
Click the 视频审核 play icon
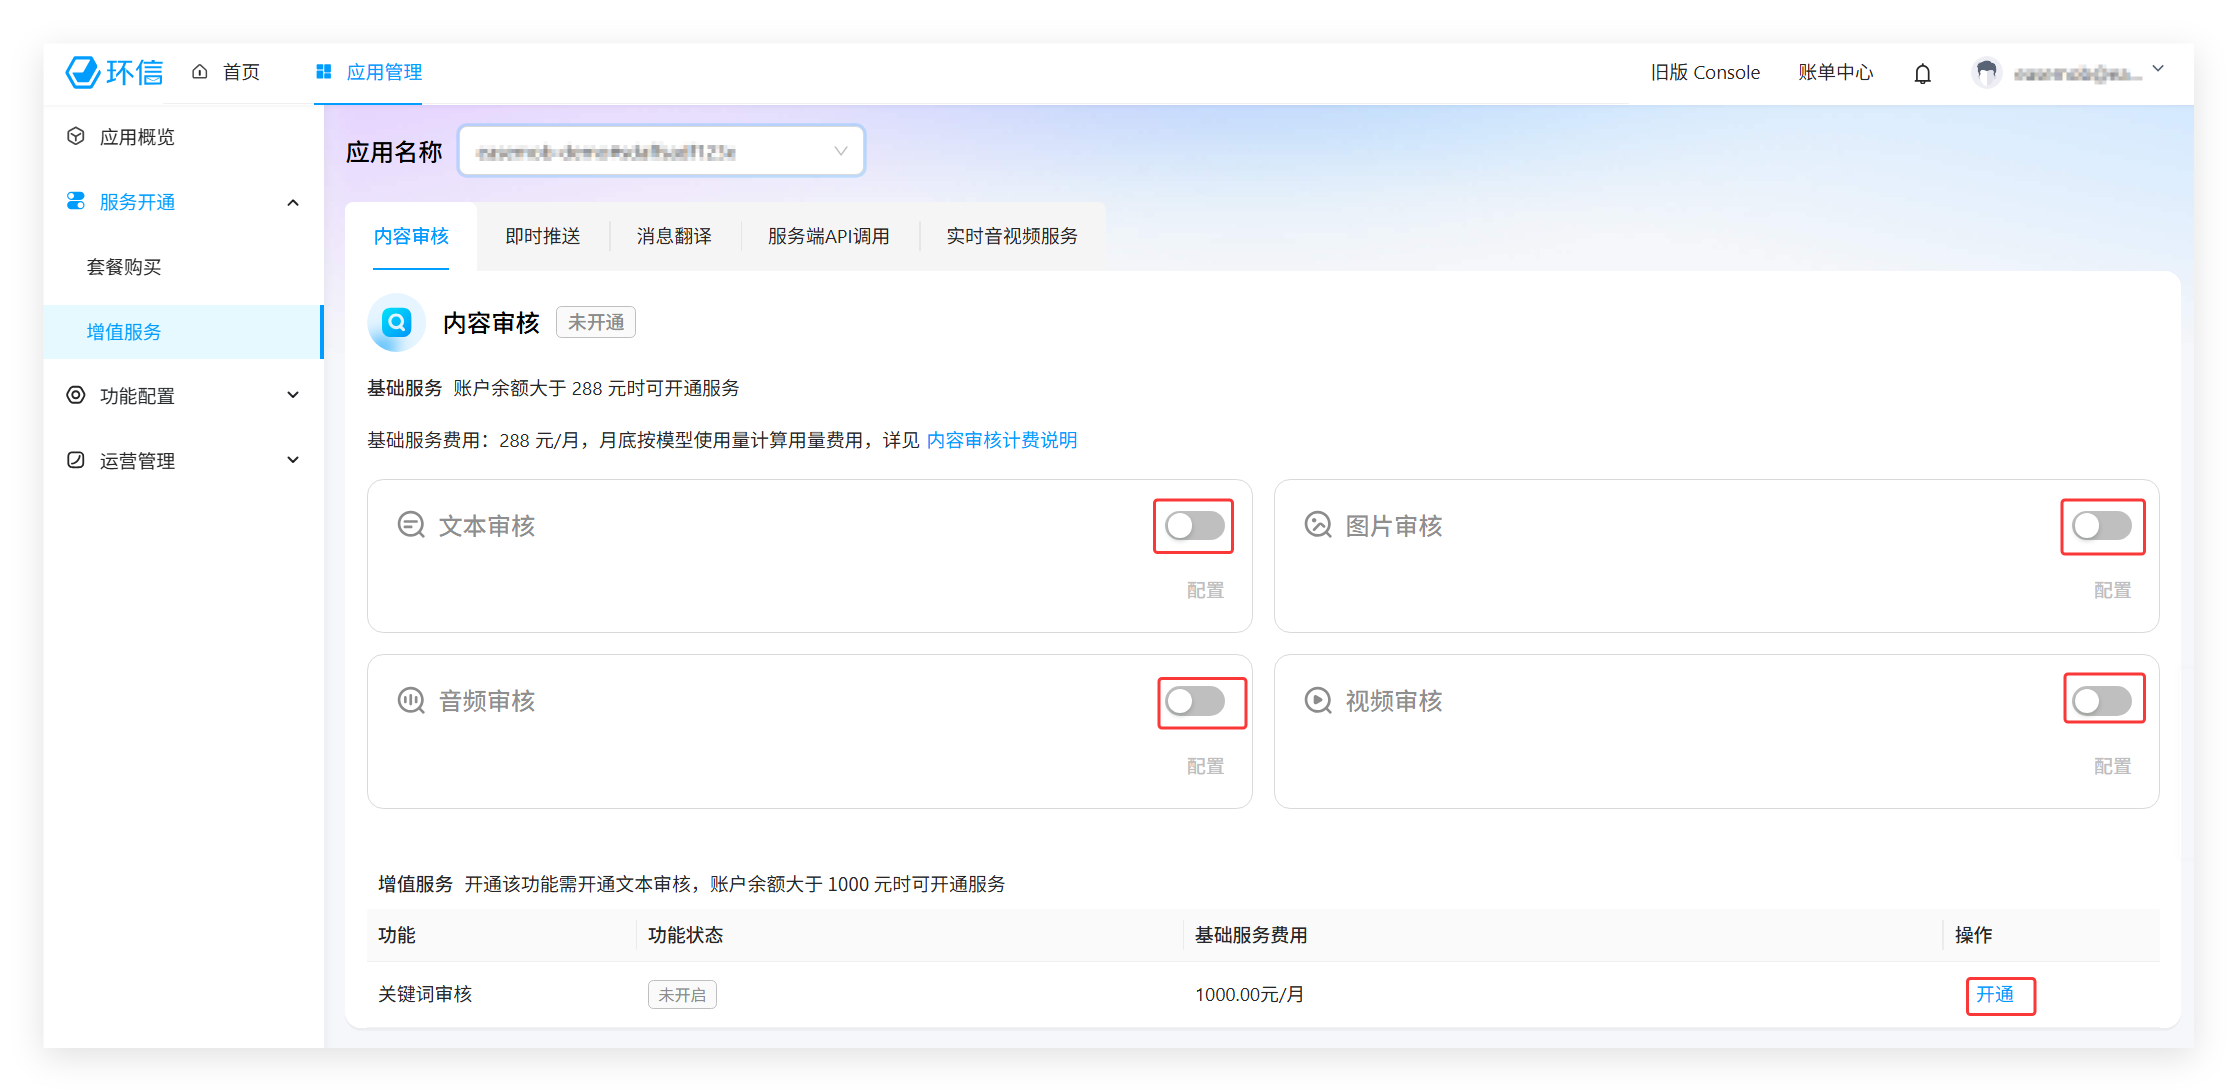tap(1318, 701)
